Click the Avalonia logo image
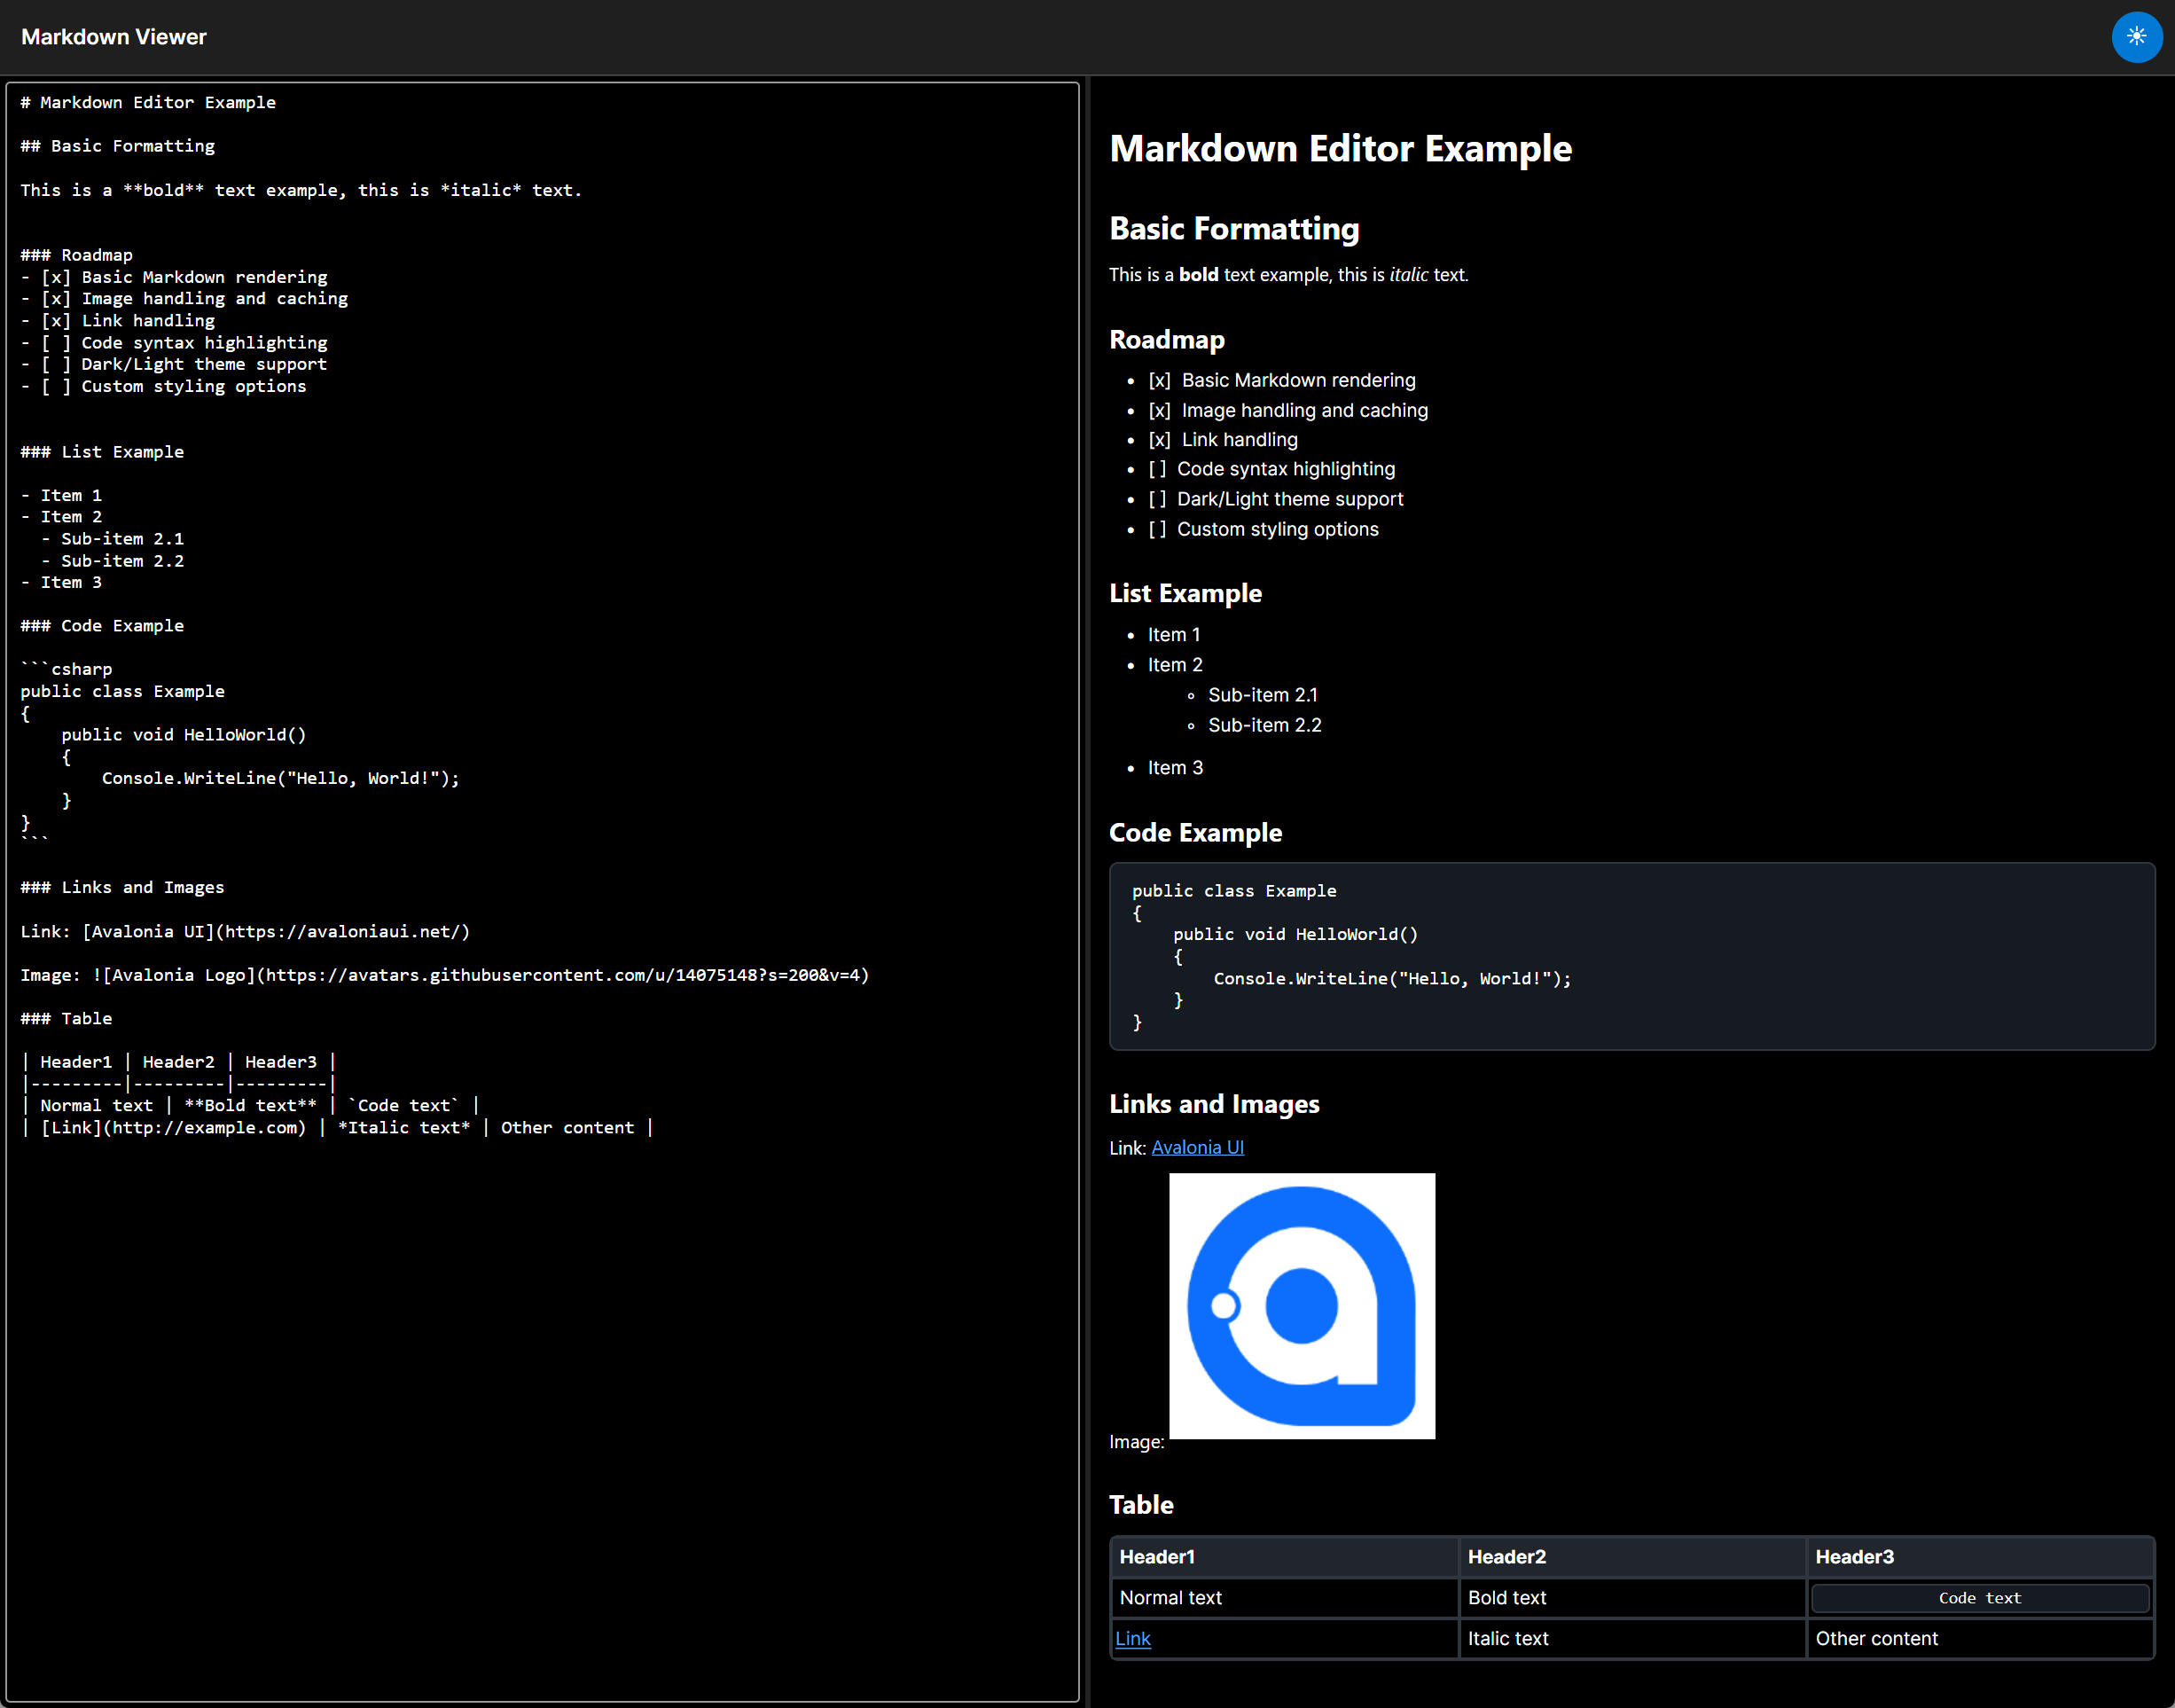2175x1708 pixels. click(x=1301, y=1305)
